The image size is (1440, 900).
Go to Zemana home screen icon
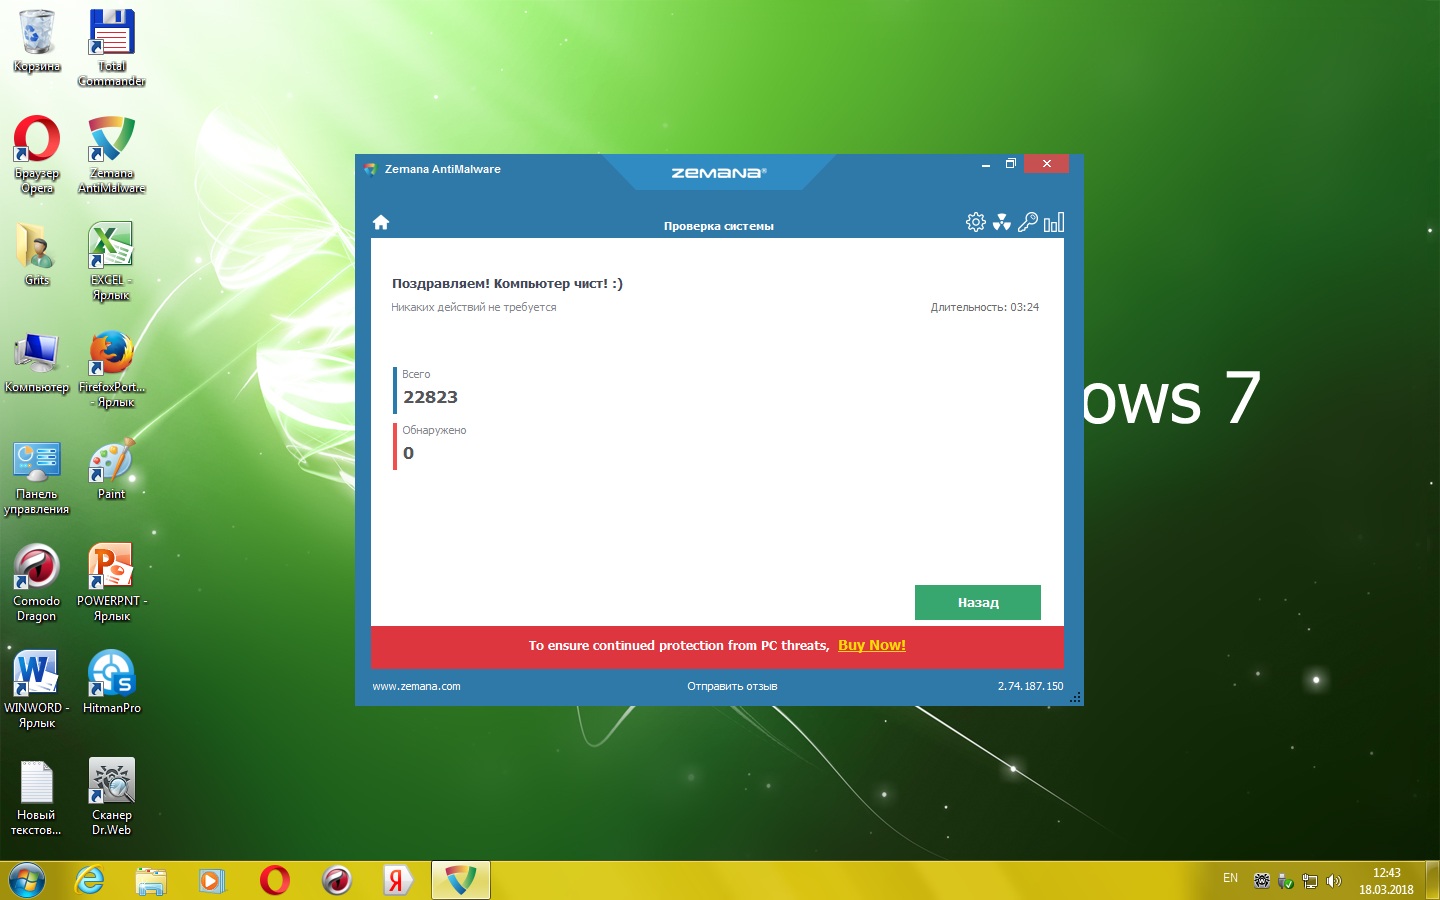[381, 223]
